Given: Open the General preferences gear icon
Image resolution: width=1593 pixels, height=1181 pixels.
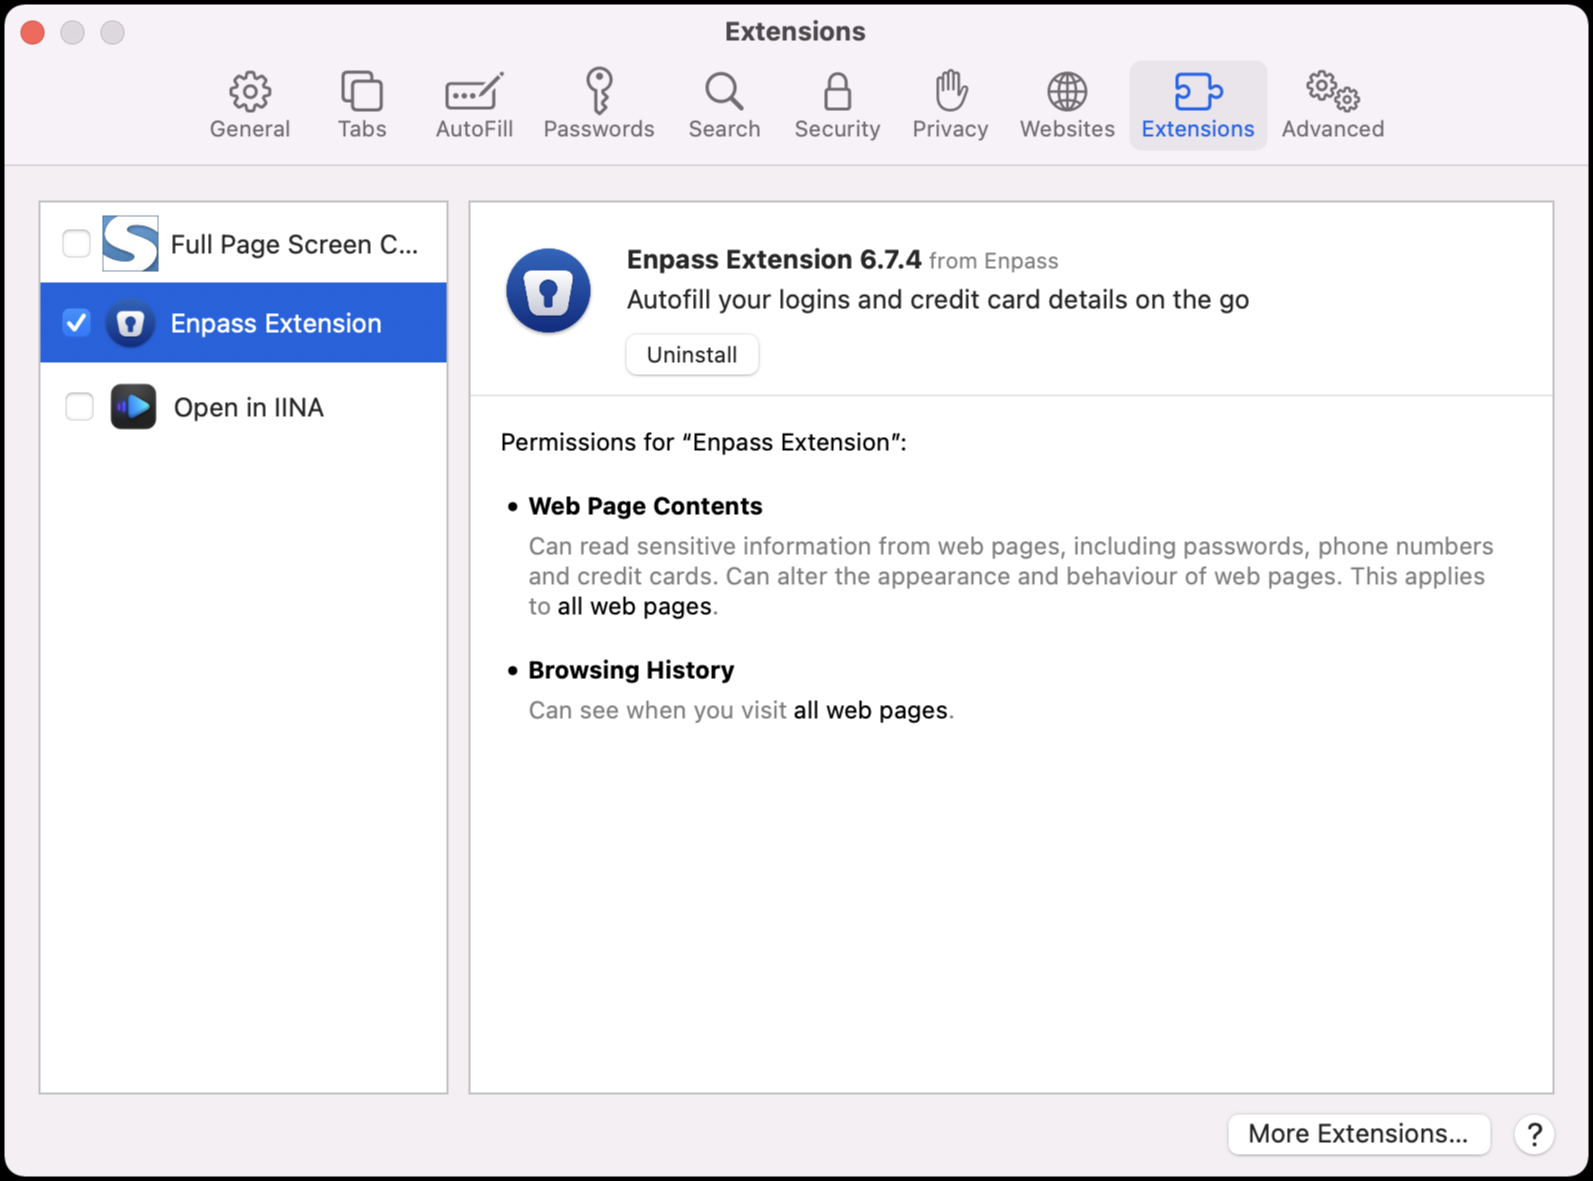Looking at the screenshot, I should point(250,92).
